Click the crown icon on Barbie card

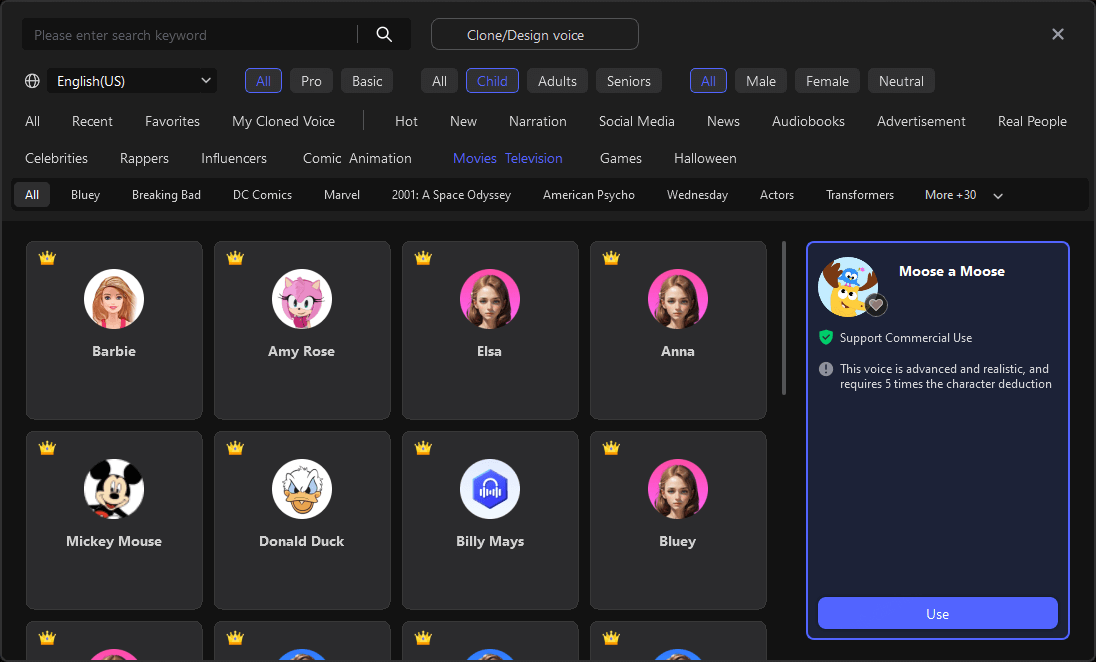point(47,258)
